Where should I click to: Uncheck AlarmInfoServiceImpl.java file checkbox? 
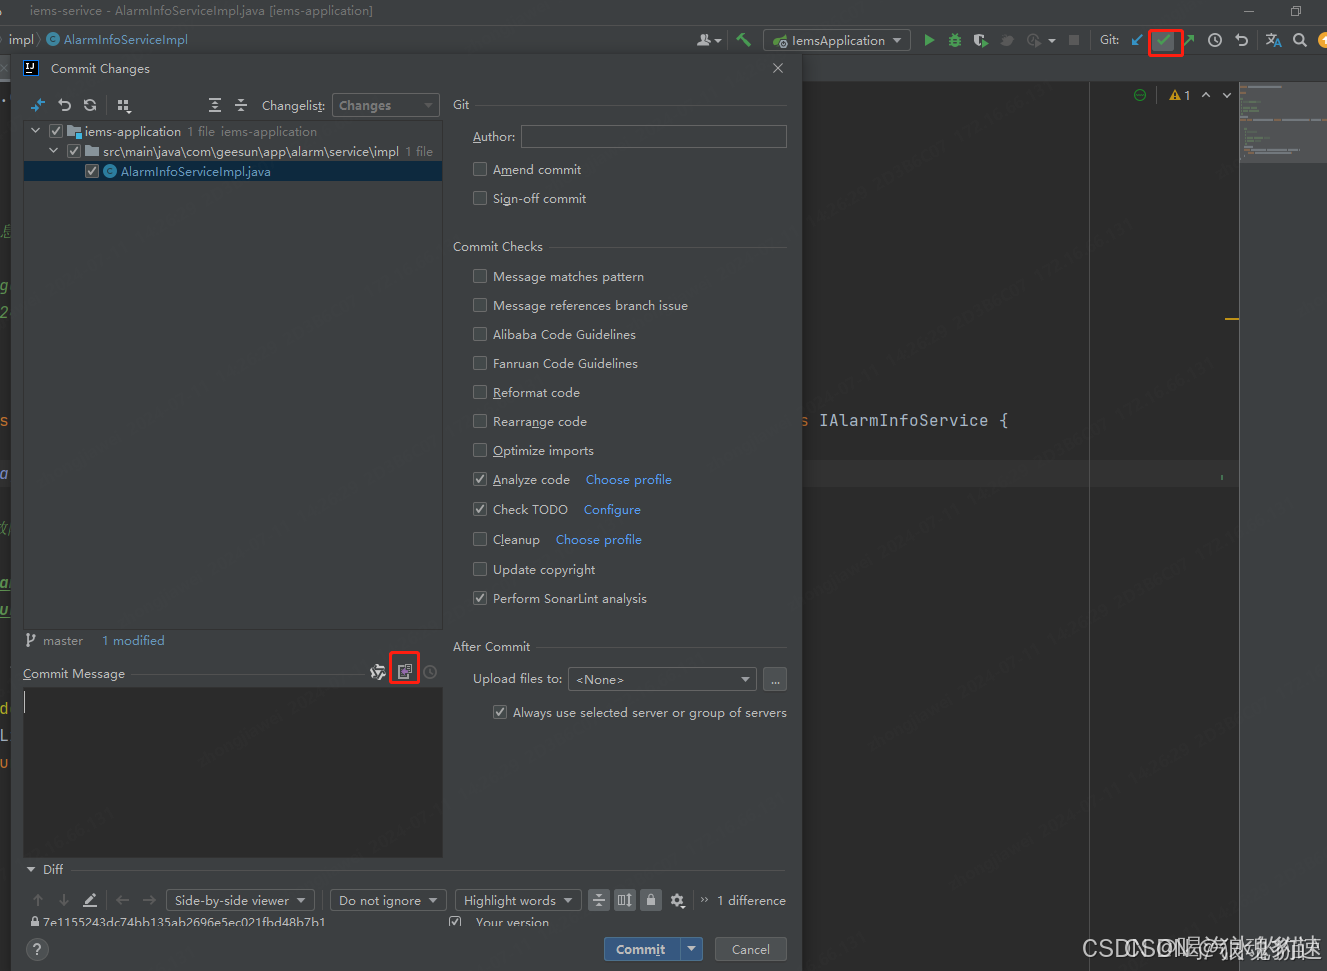(x=92, y=171)
